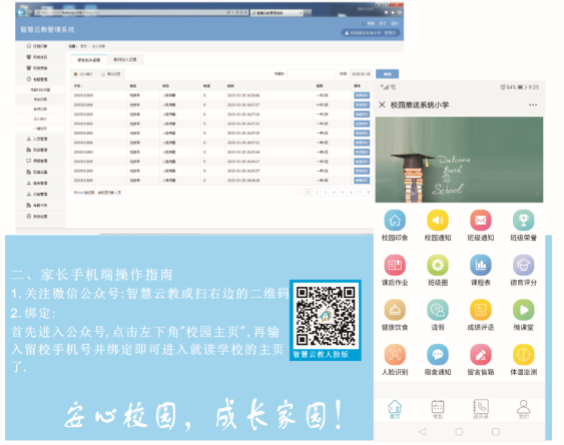Image resolution: width=564 pixels, height=445 pixels.
Task: Tap the yellow 校园通知 speaker icon
Action: [438, 220]
